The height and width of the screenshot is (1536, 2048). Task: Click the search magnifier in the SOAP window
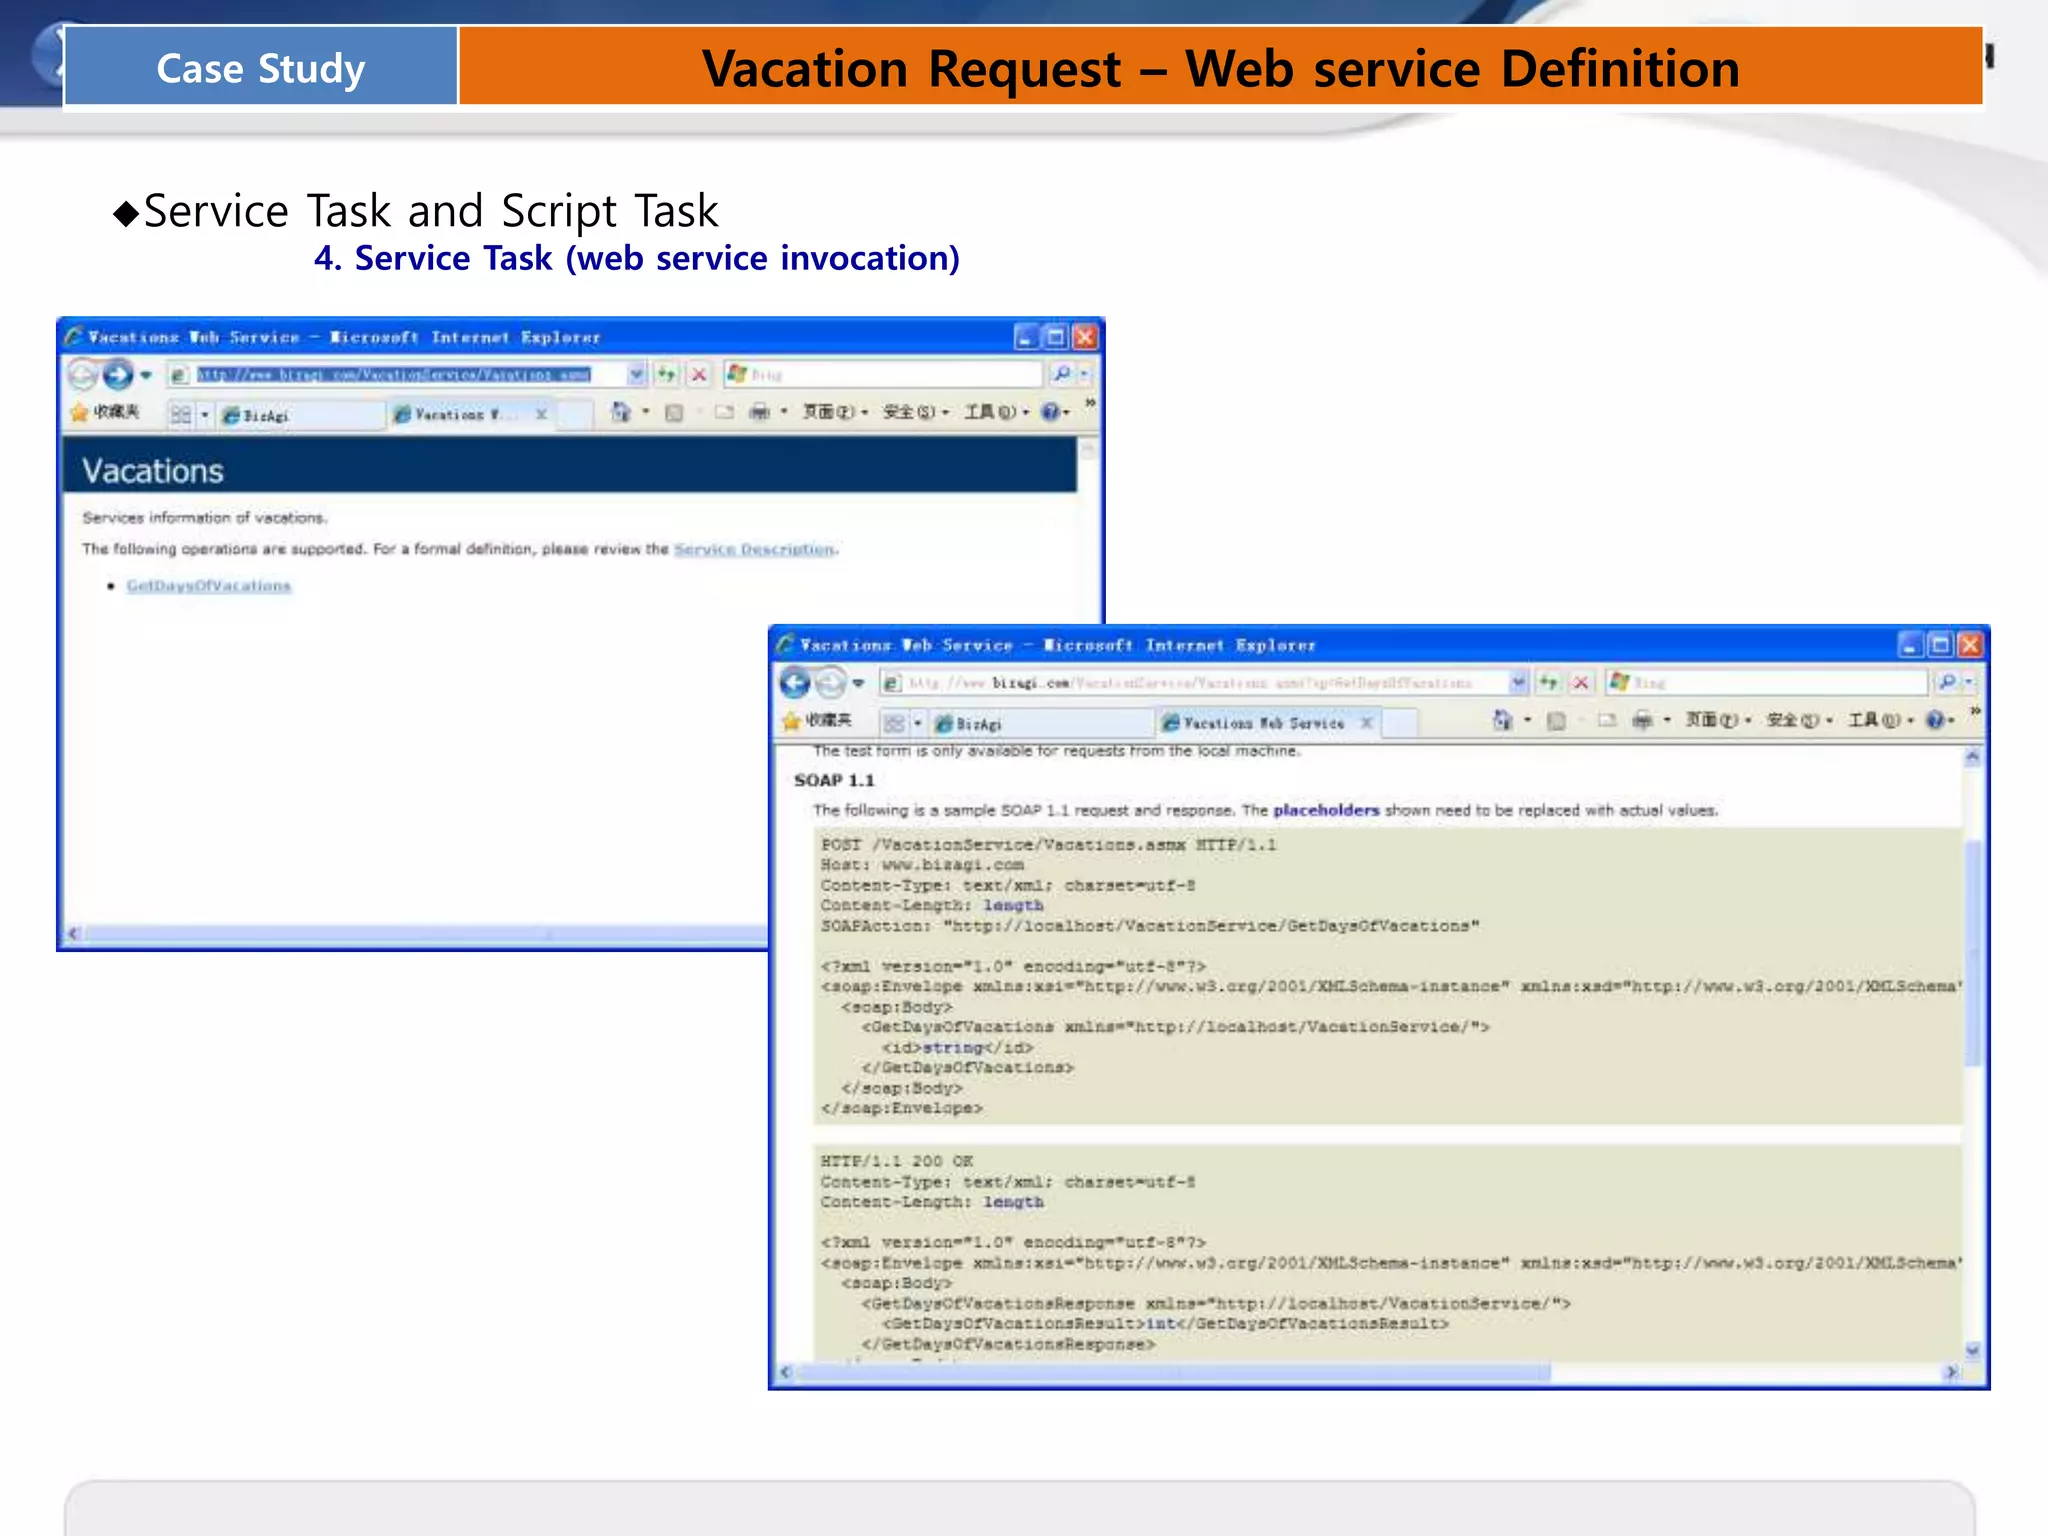(x=1946, y=683)
